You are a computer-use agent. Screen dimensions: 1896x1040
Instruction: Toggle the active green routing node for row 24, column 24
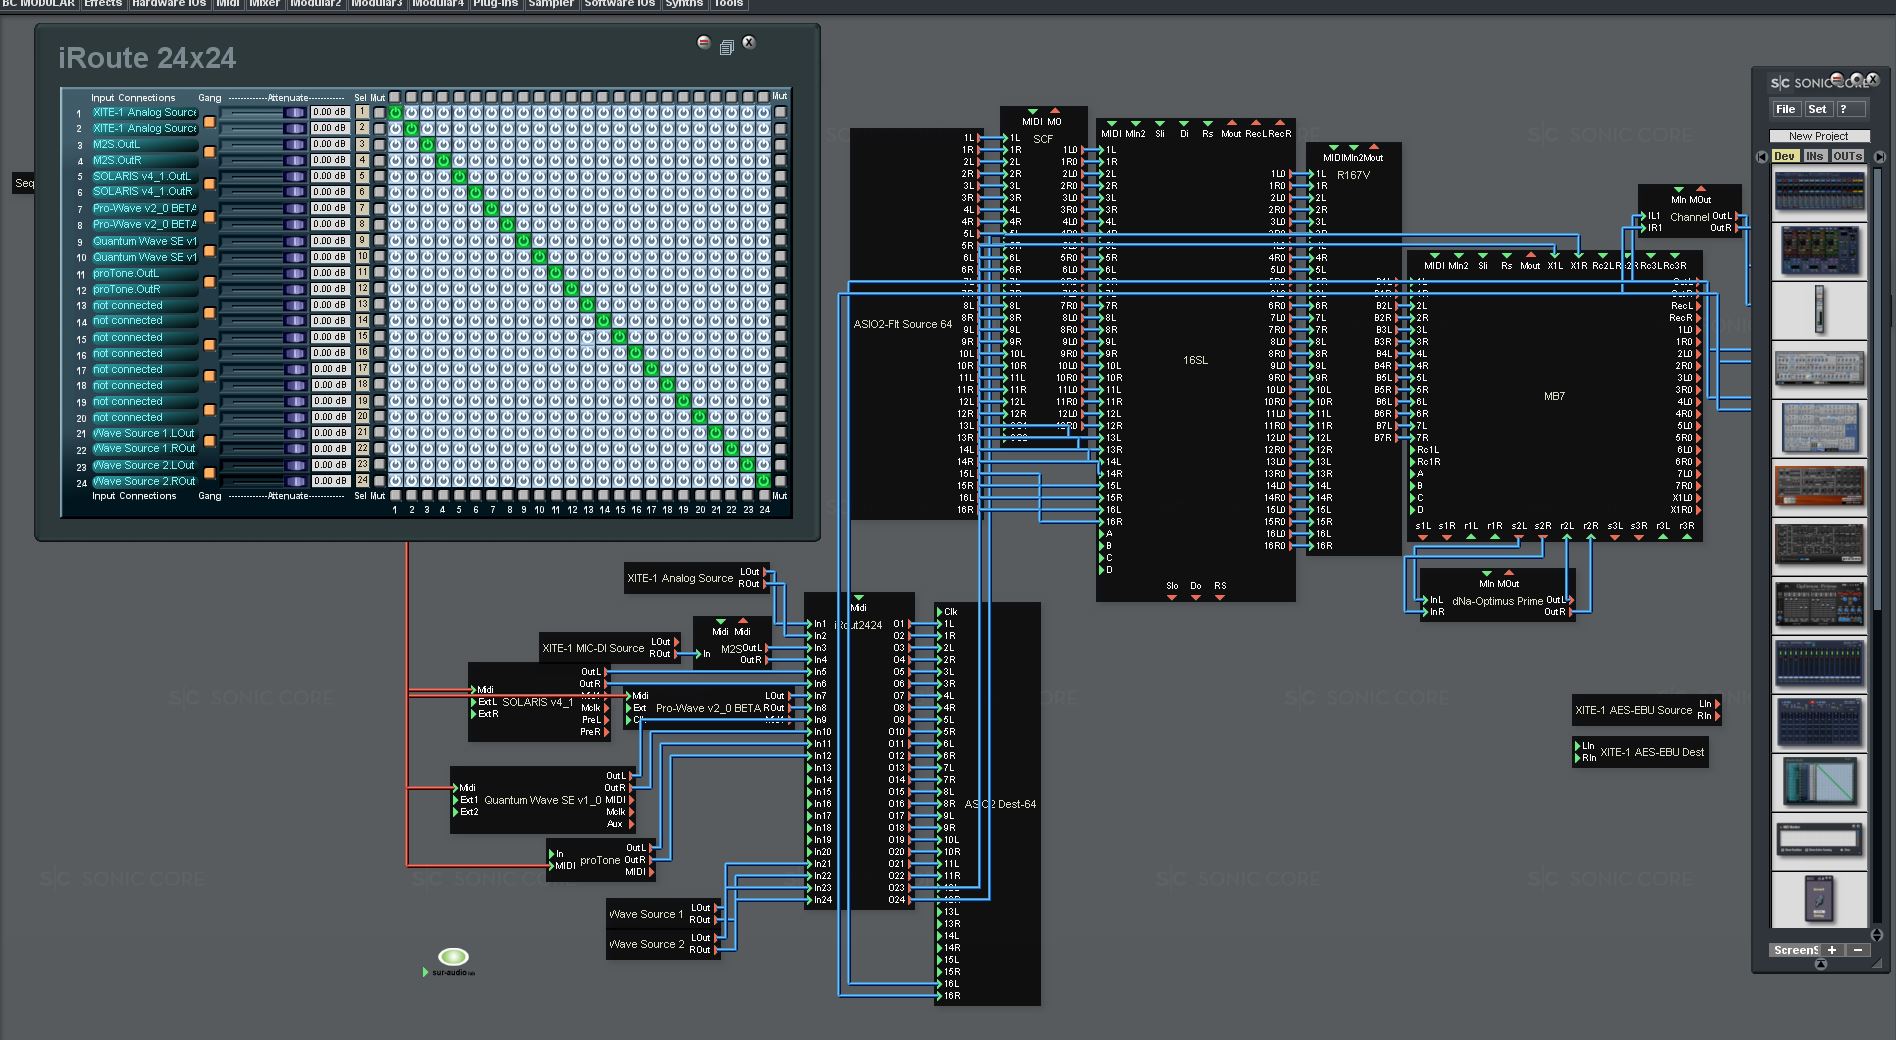[x=764, y=481]
